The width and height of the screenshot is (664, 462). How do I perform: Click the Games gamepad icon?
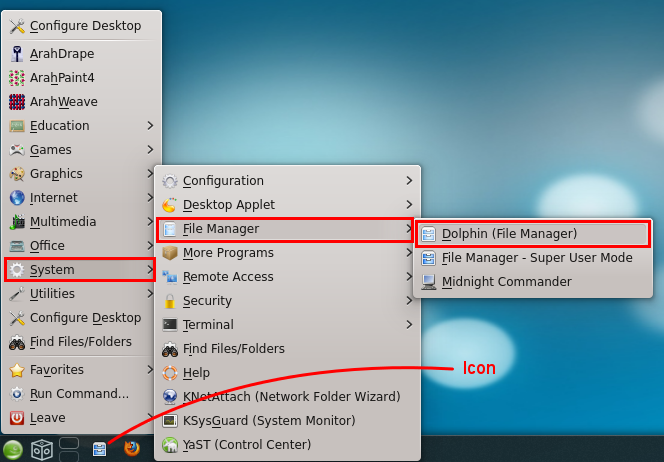coord(17,150)
